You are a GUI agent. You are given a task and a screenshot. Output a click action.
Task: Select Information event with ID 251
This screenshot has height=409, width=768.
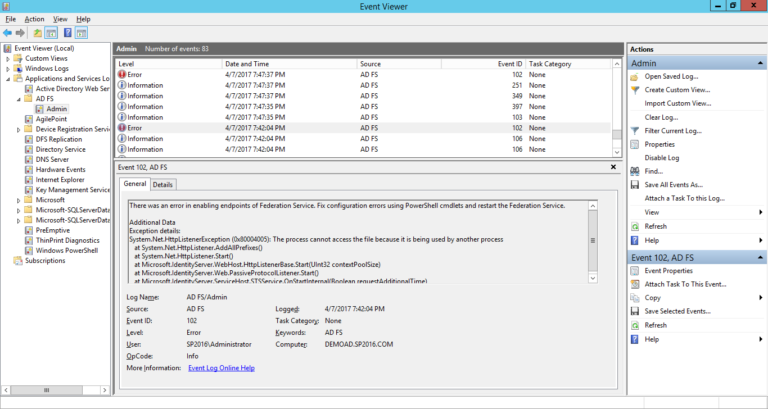coord(363,85)
